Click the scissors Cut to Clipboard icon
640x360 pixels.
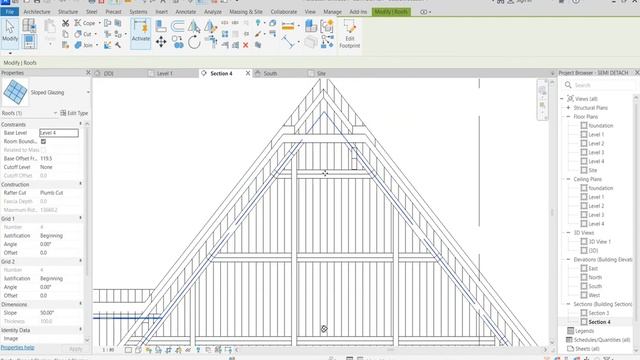point(65,23)
